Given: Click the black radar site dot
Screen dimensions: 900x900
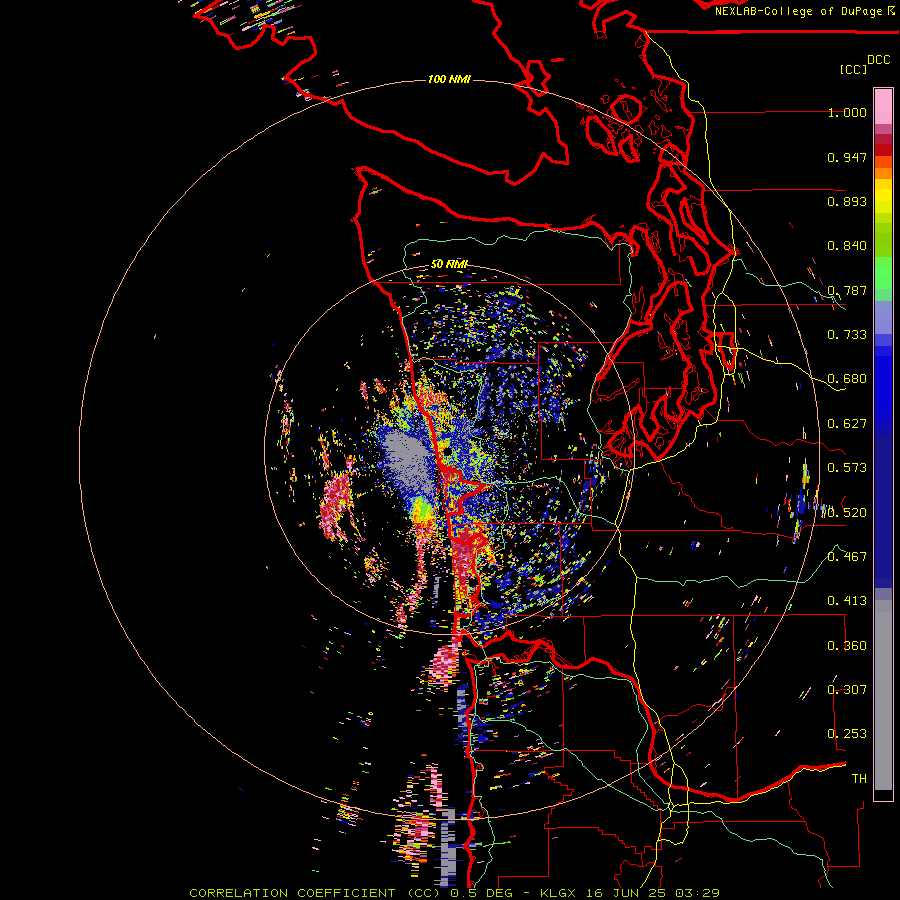Looking at the screenshot, I should tap(447, 452).
